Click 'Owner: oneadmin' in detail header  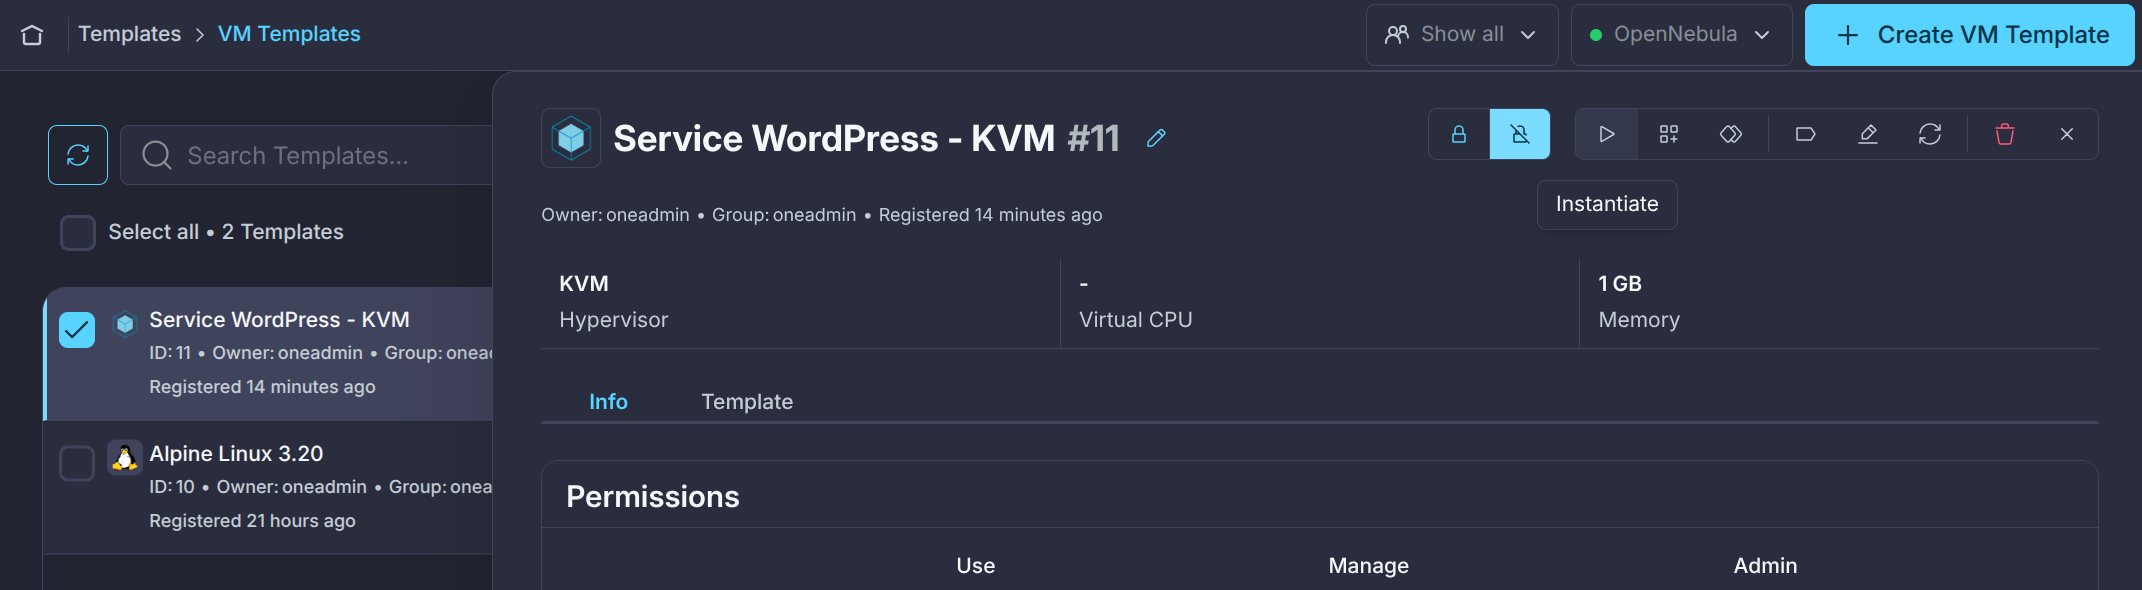(616, 215)
